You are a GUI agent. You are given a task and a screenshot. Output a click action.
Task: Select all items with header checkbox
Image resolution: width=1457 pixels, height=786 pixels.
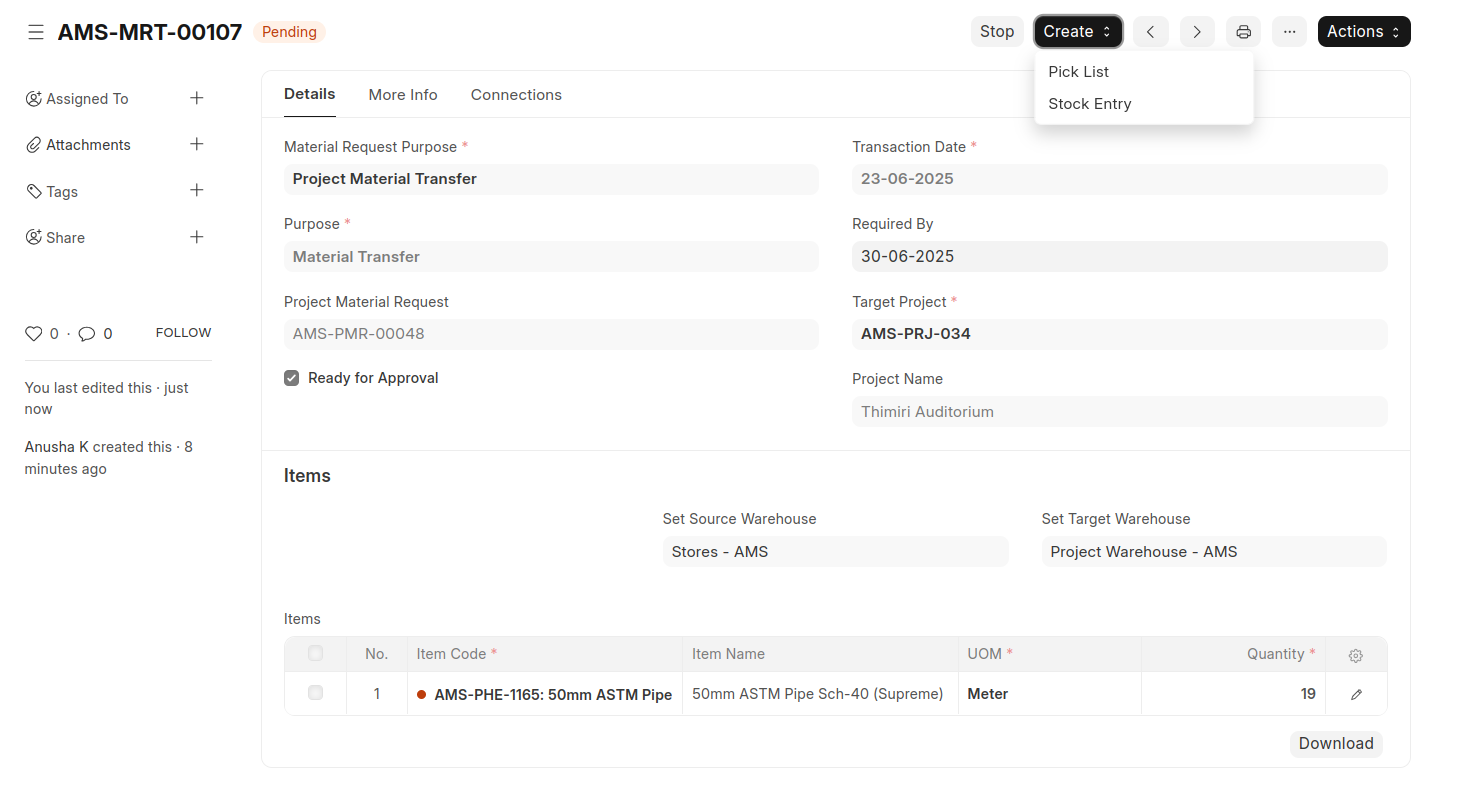tap(316, 653)
